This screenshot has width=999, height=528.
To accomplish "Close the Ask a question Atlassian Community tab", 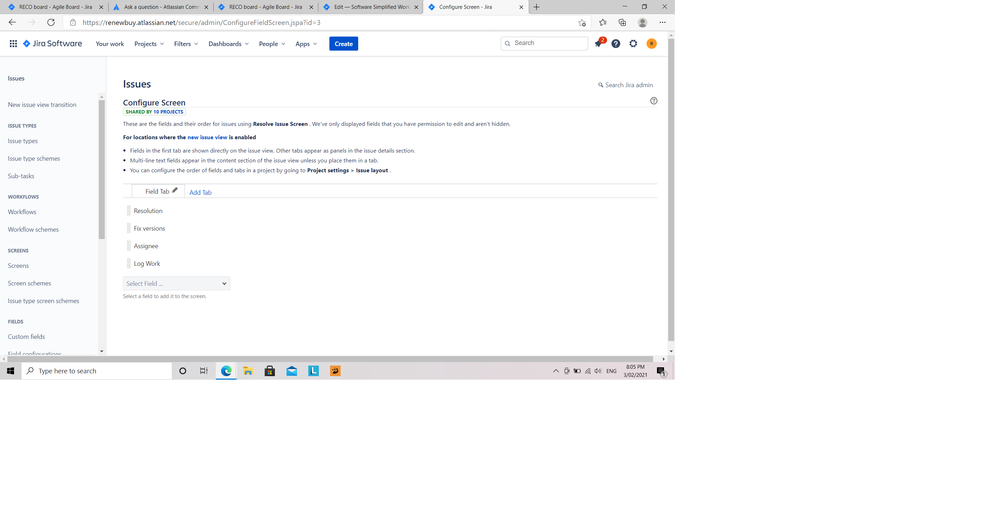I will pos(206,7).
